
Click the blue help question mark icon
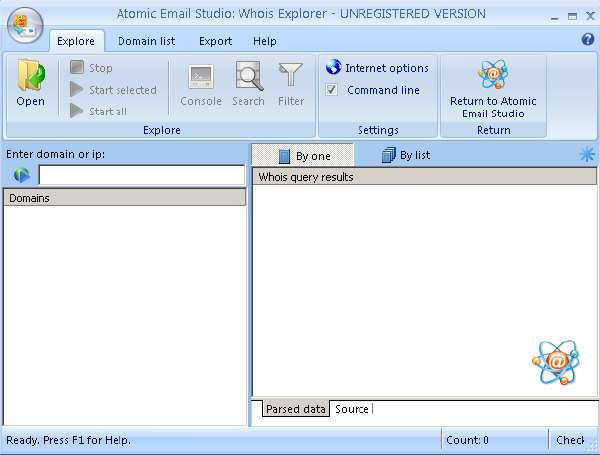[588, 39]
